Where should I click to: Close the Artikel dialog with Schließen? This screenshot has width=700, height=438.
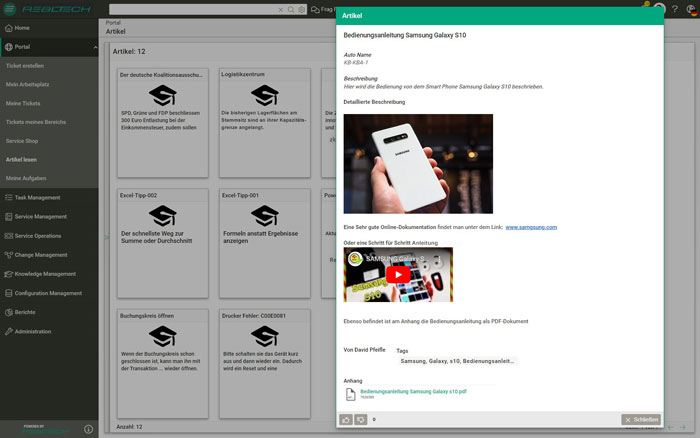[x=641, y=420]
